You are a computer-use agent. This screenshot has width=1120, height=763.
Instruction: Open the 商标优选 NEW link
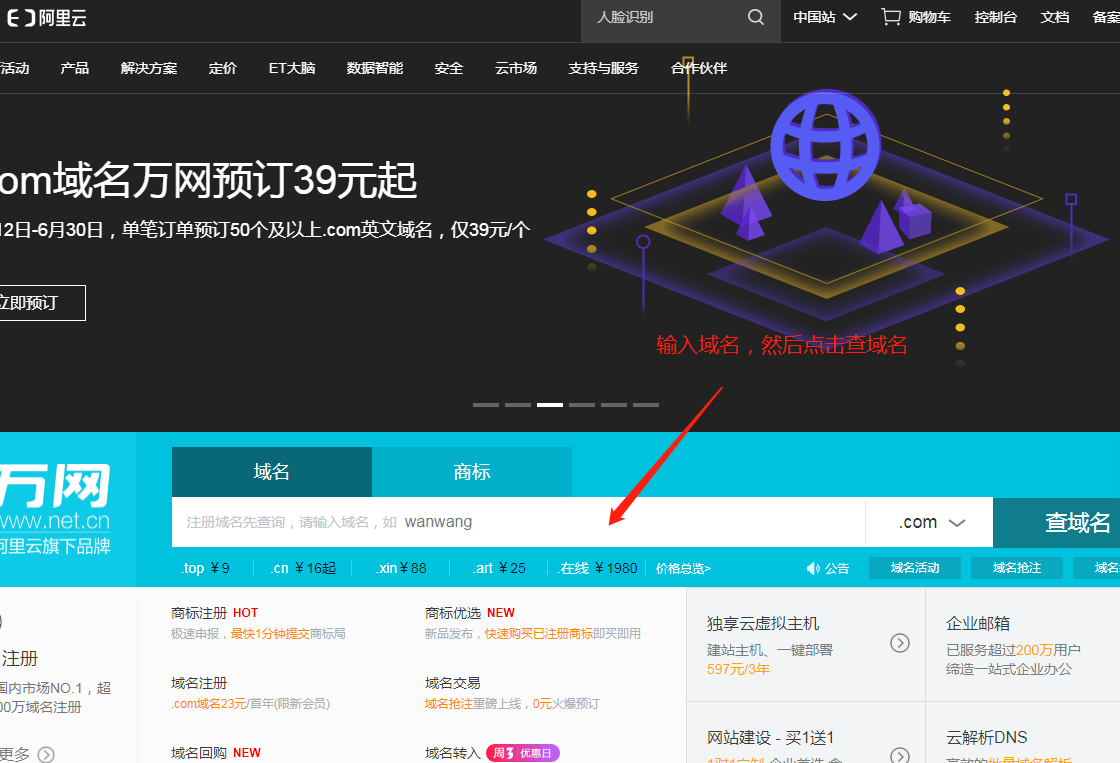point(470,613)
